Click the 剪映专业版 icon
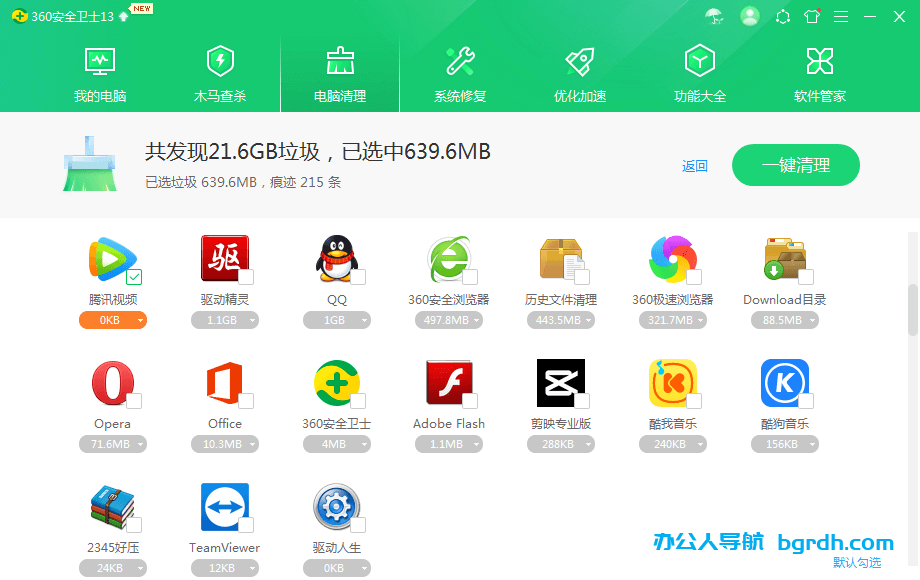Screen dimensions: 920x580 click(561, 383)
